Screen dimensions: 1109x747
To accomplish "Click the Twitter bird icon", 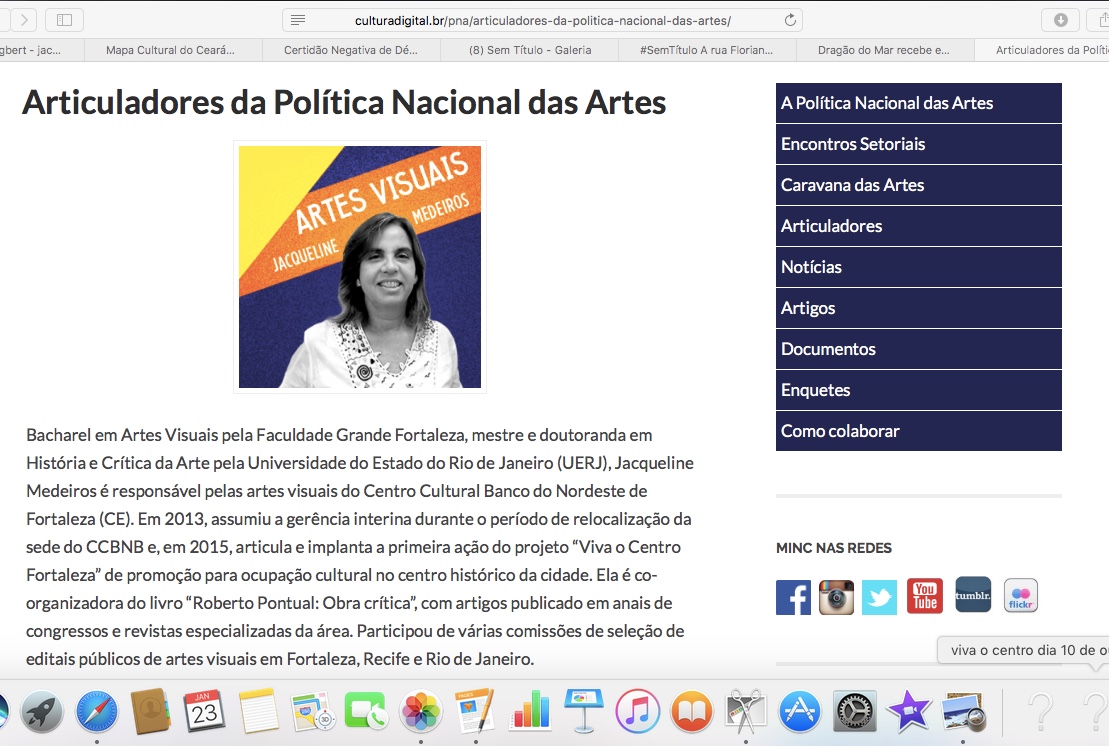I will 880,597.
